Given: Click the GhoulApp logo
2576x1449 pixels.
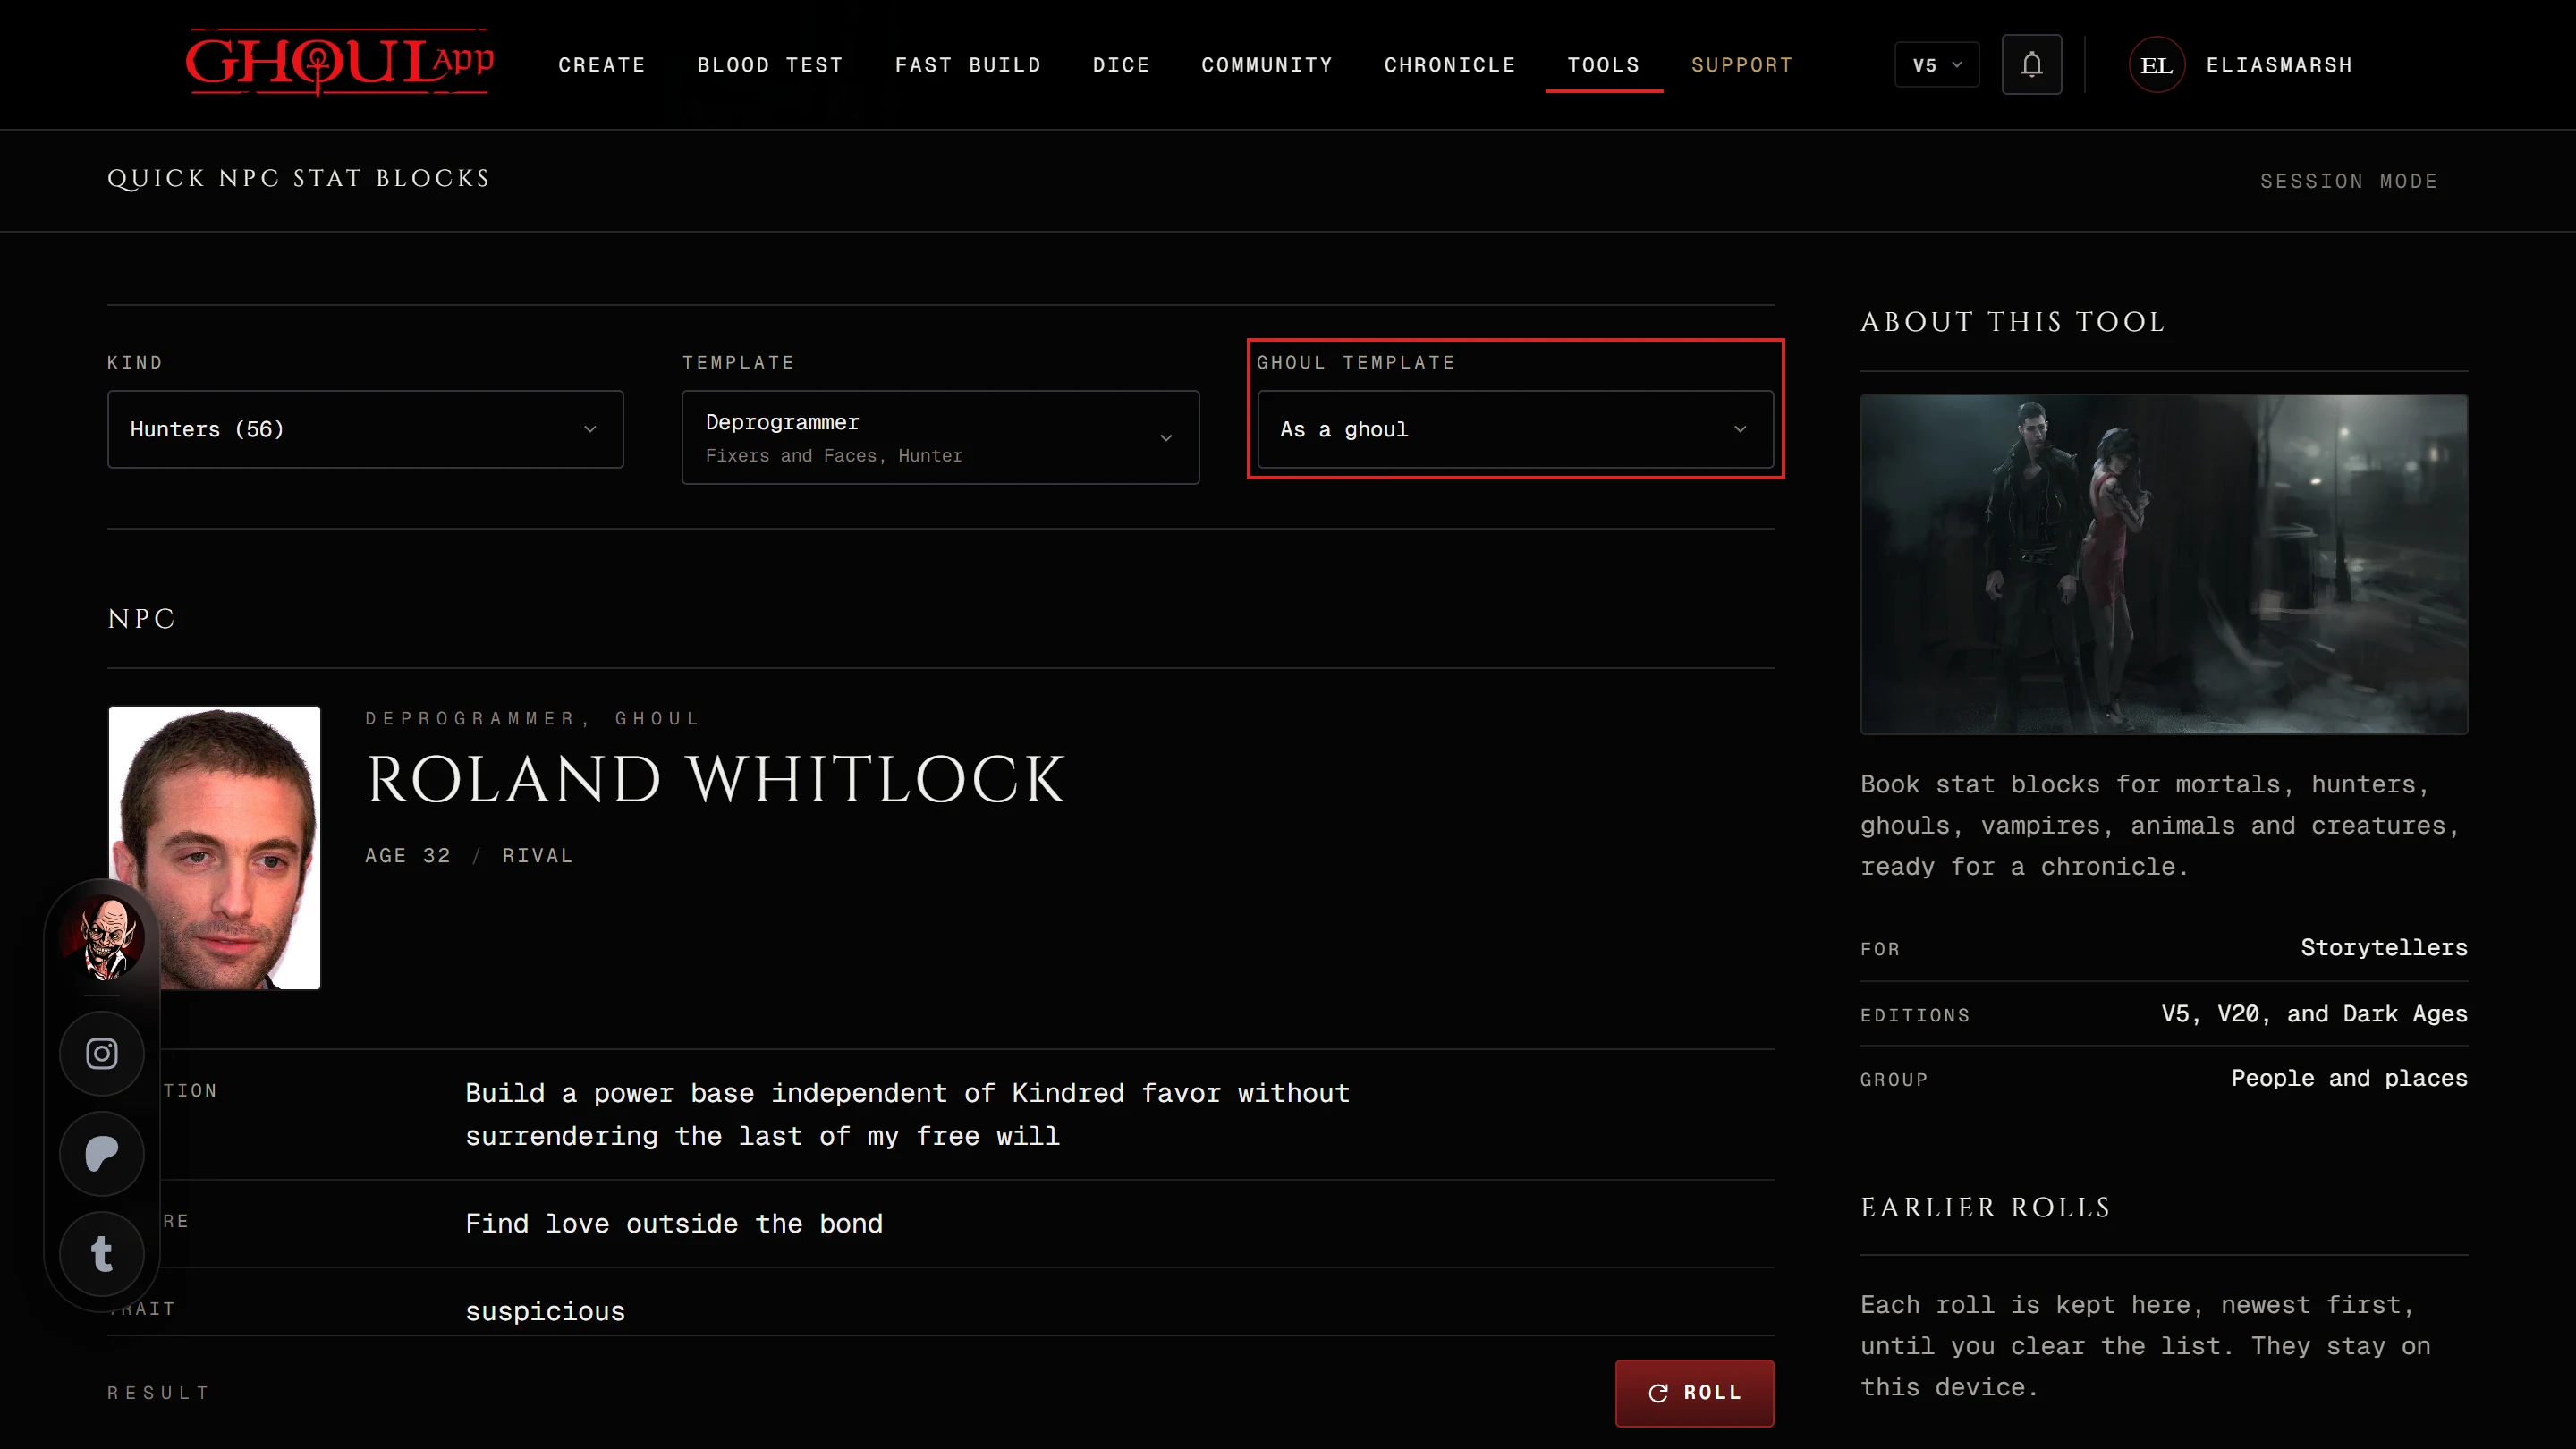Looking at the screenshot, I should click(x=340, y=63).
